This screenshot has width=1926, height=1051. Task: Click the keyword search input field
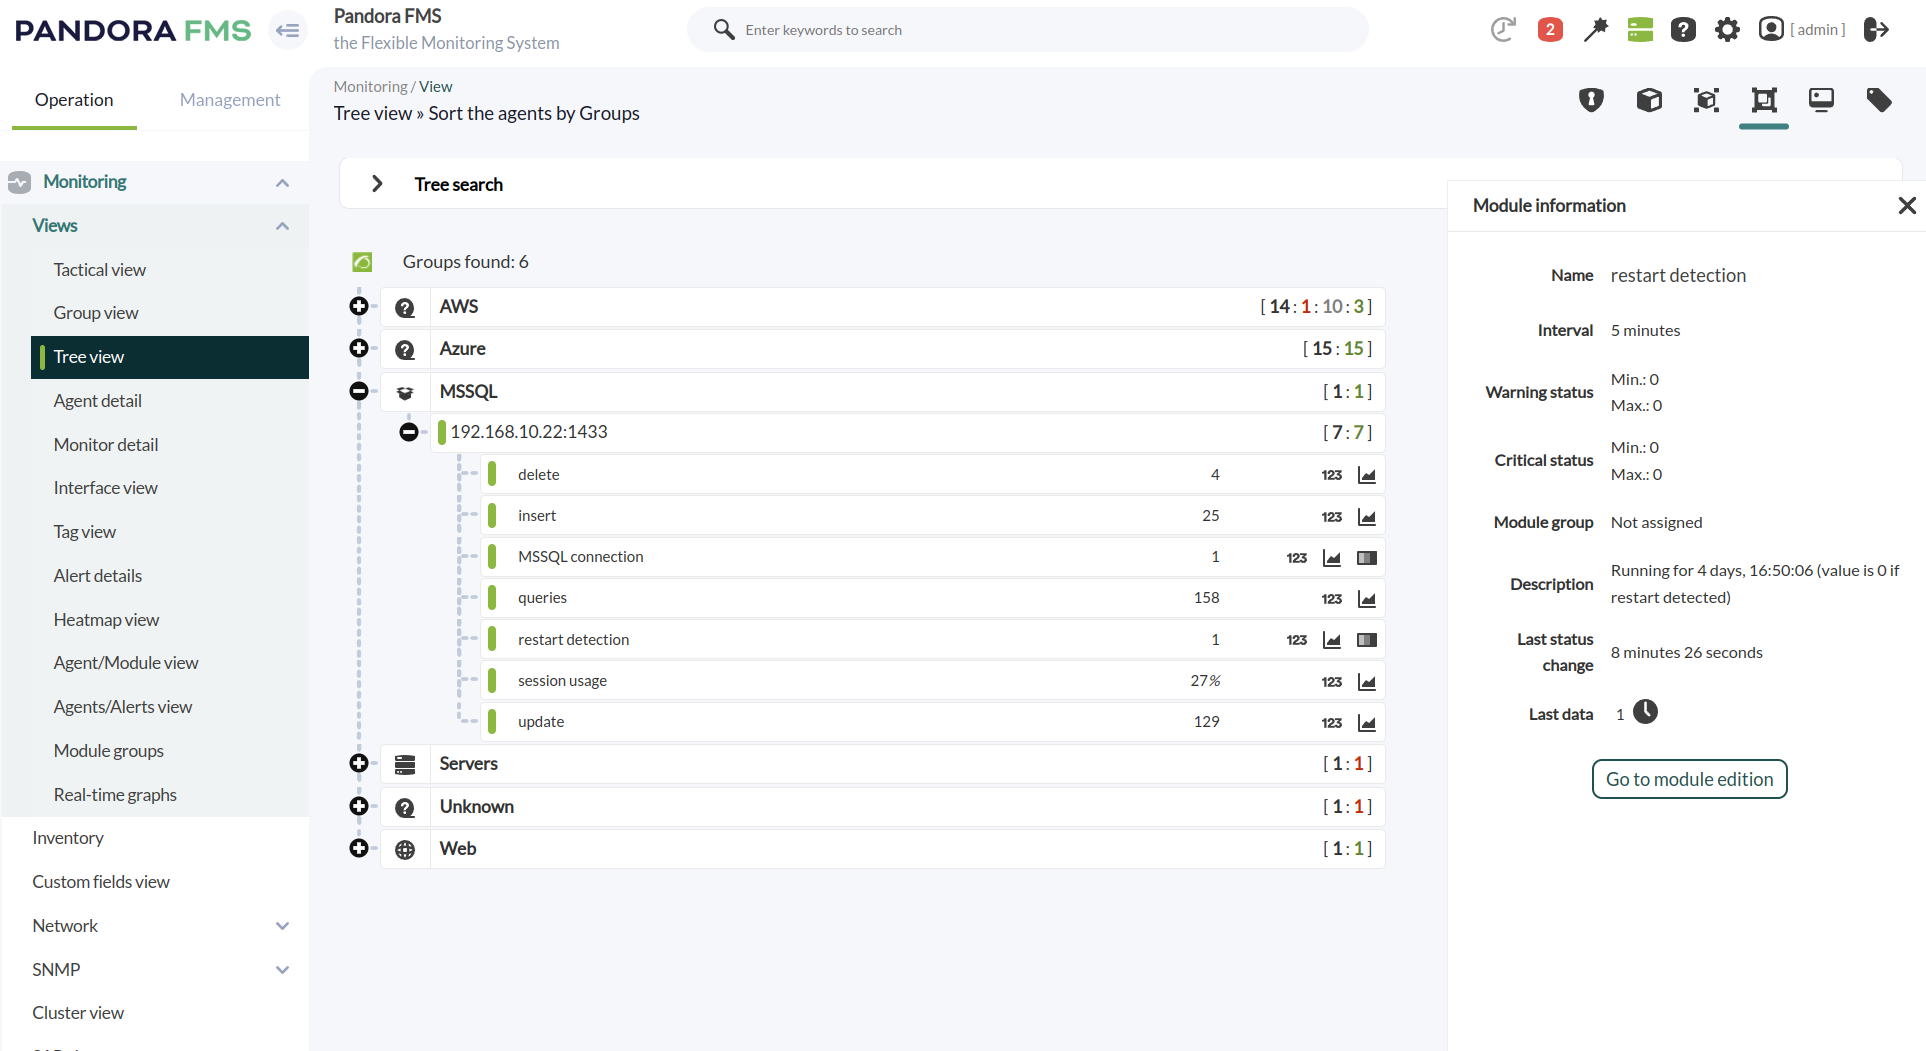click(1040, 30)
